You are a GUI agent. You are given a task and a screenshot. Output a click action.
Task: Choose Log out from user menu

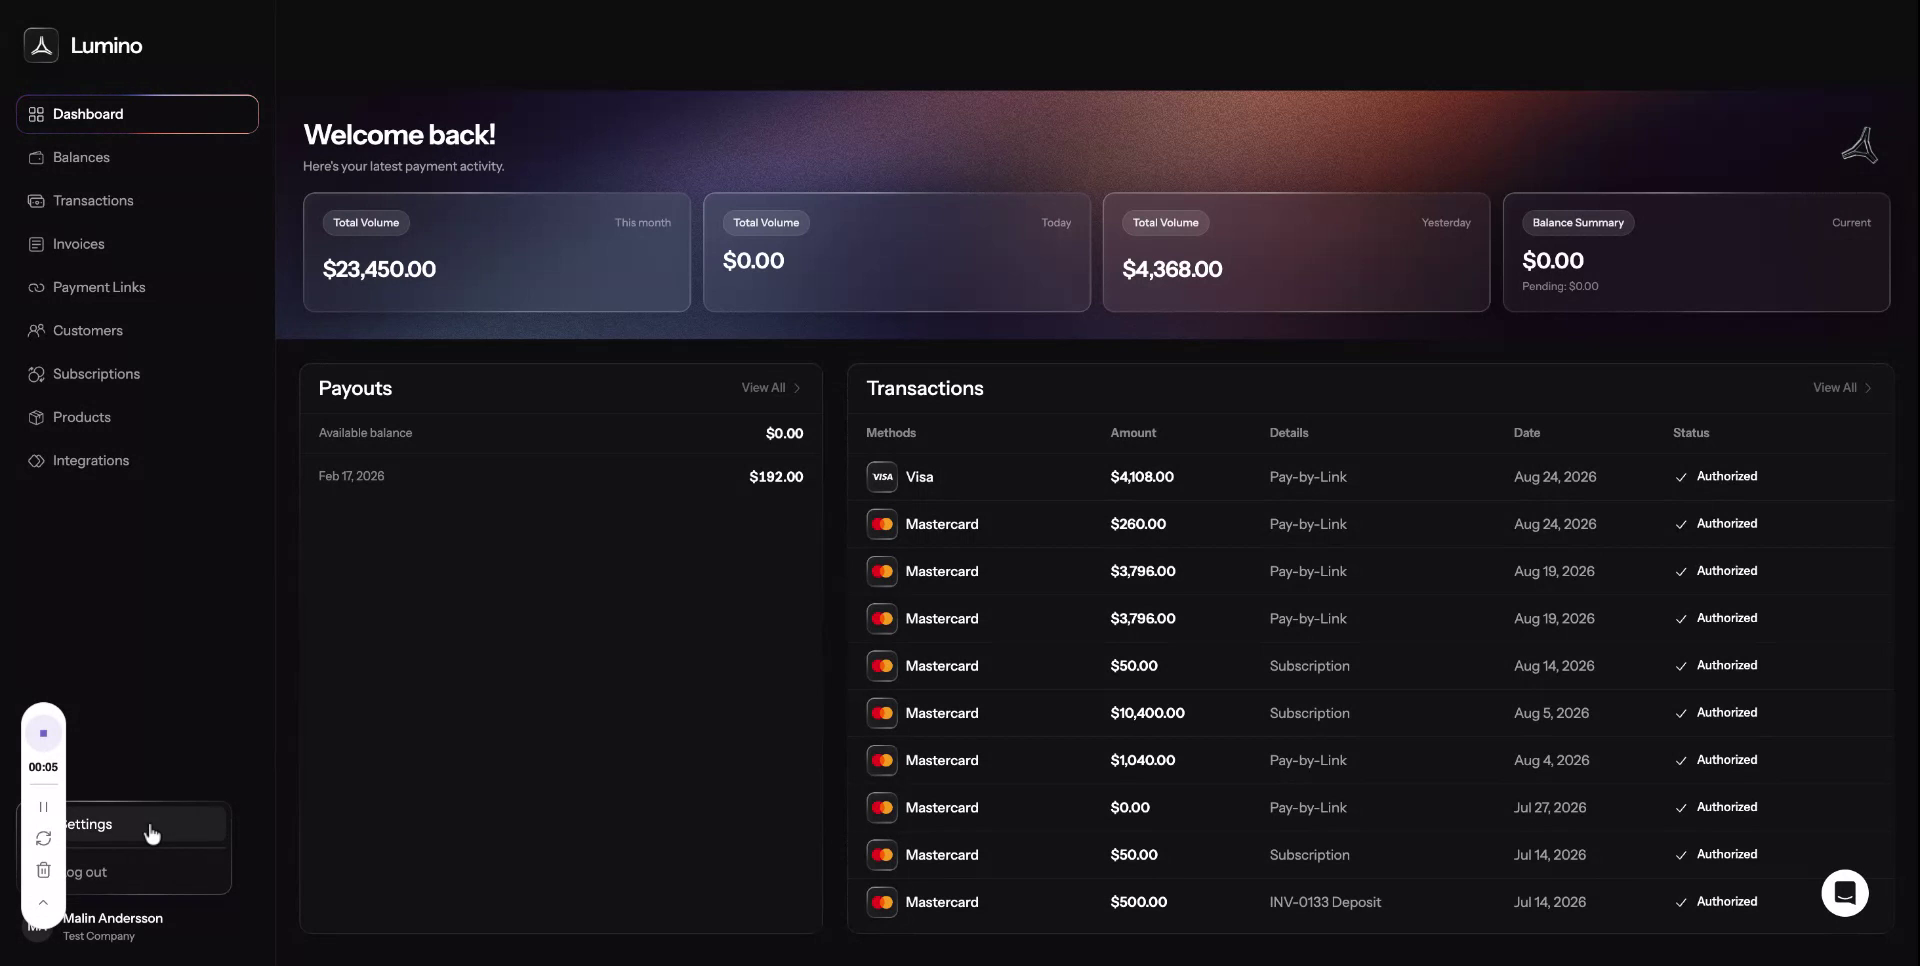(x=144, y=872)
